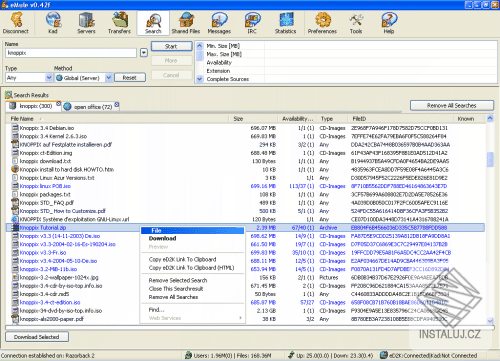Click the eD2K connection icon in status bar
The image size is (500, 361).
(384, 355)
